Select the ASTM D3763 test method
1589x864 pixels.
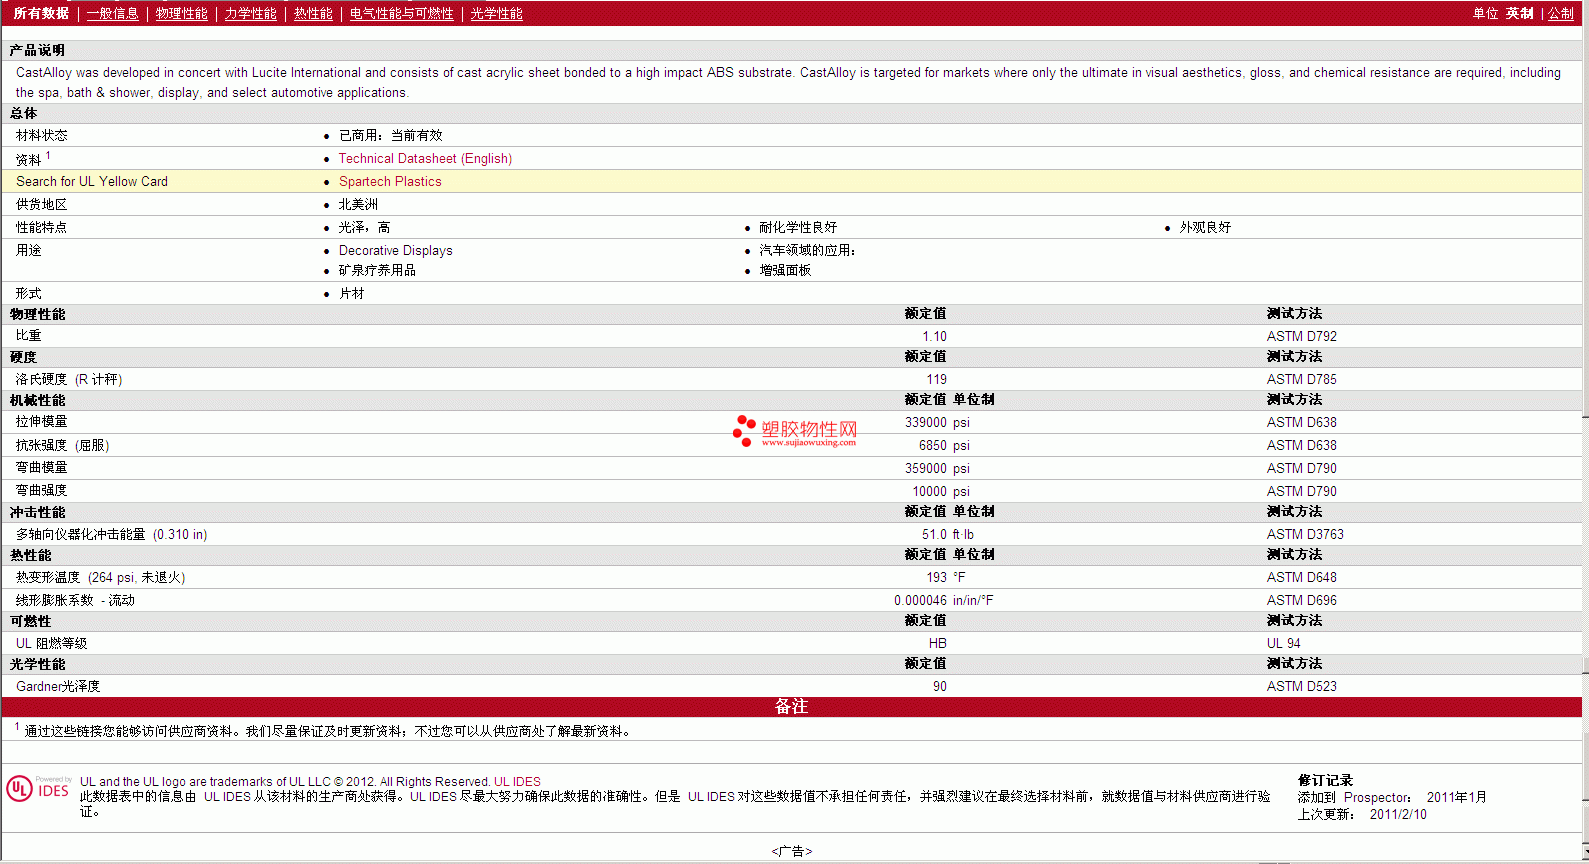(x=1305, y=534)
